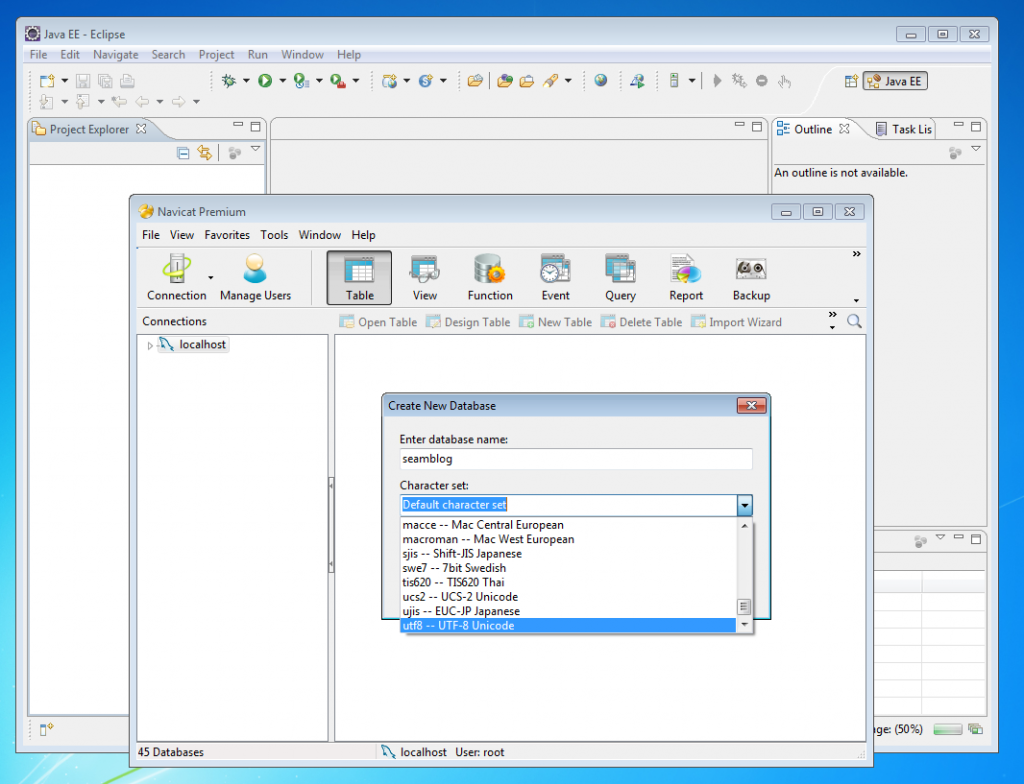The height and width of the screenshot is (784, 1024).
Task: Open Eclipse Search menu
Action: pyautogui.click(x=168, y=55)
